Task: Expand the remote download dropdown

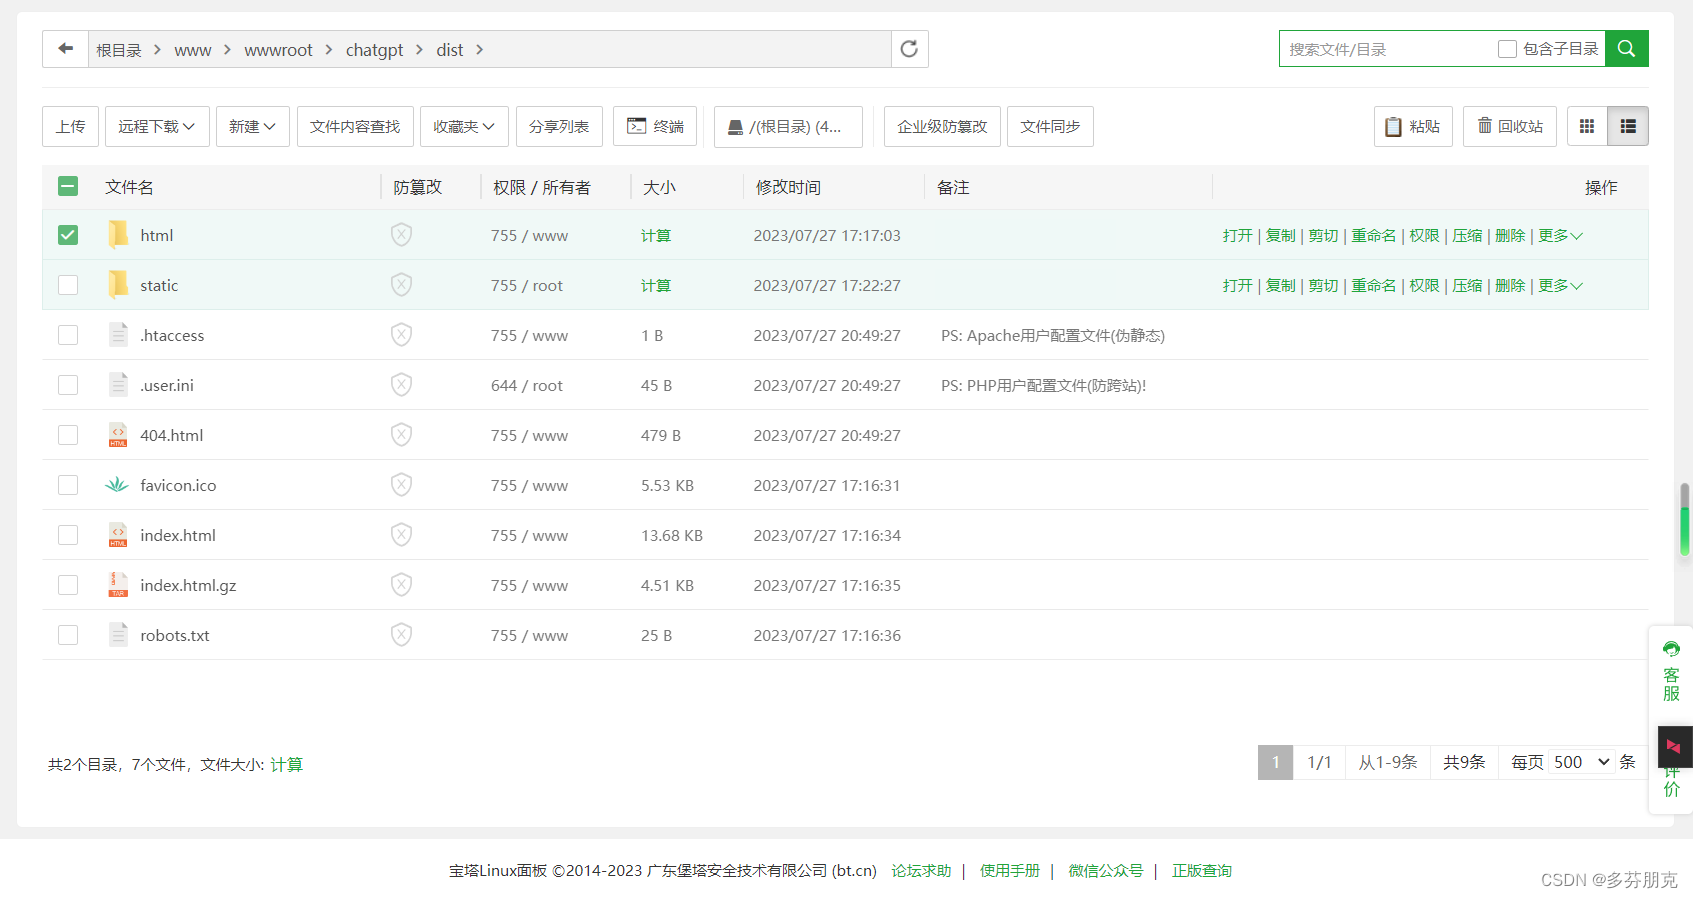Action: pos(157,126)
